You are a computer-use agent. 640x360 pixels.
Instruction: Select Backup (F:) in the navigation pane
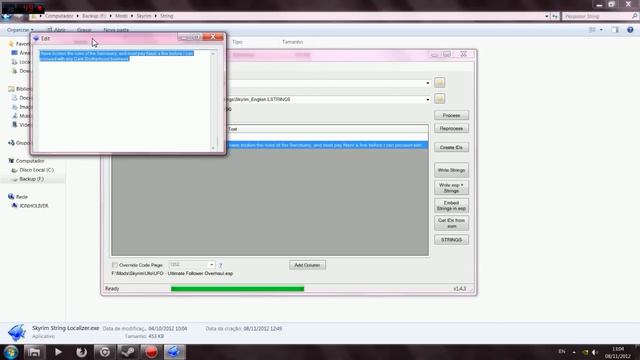[x=31, y=179]
